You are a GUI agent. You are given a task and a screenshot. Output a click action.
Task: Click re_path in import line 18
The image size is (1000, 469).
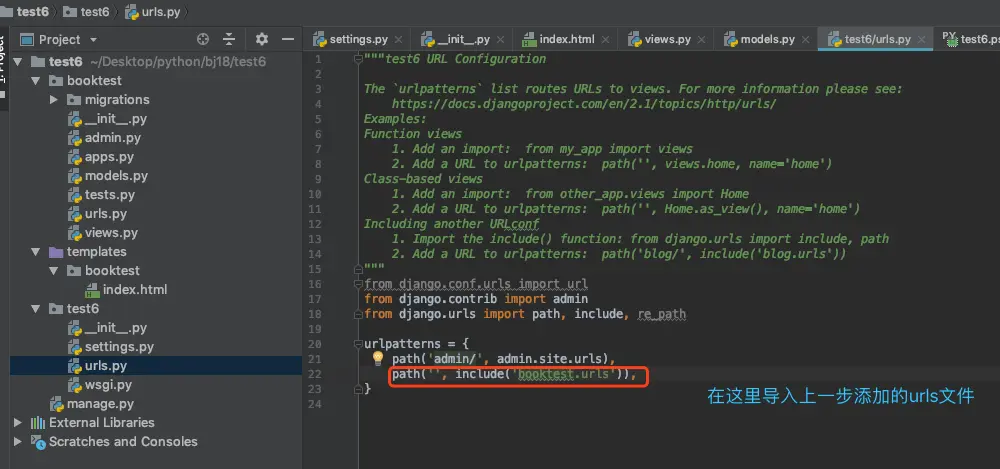(x=661, y=314)
